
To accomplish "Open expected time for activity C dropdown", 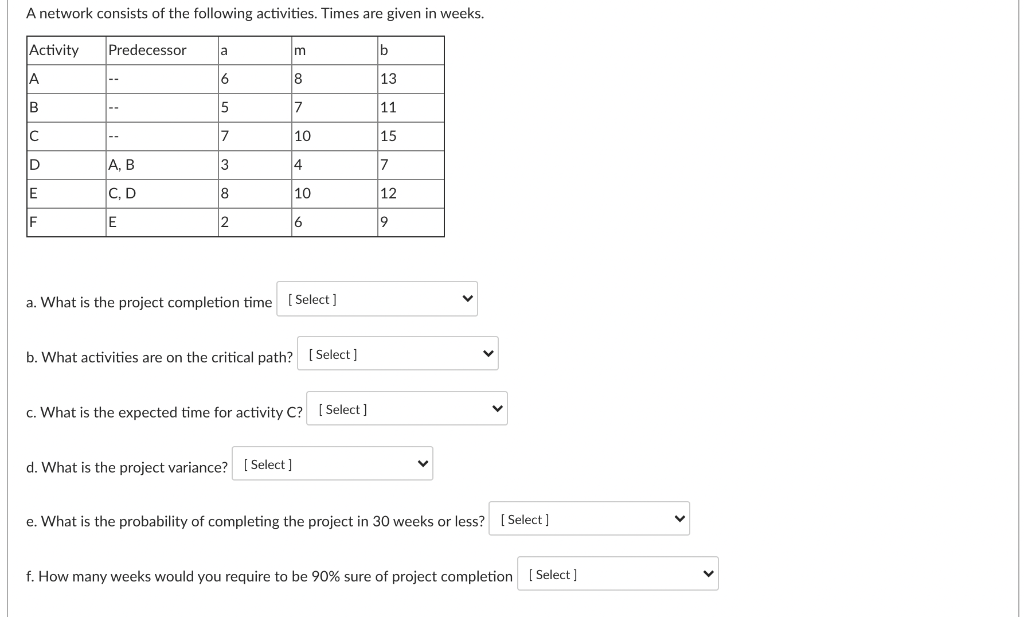I will pyautogui.click(x=407, y=409).
